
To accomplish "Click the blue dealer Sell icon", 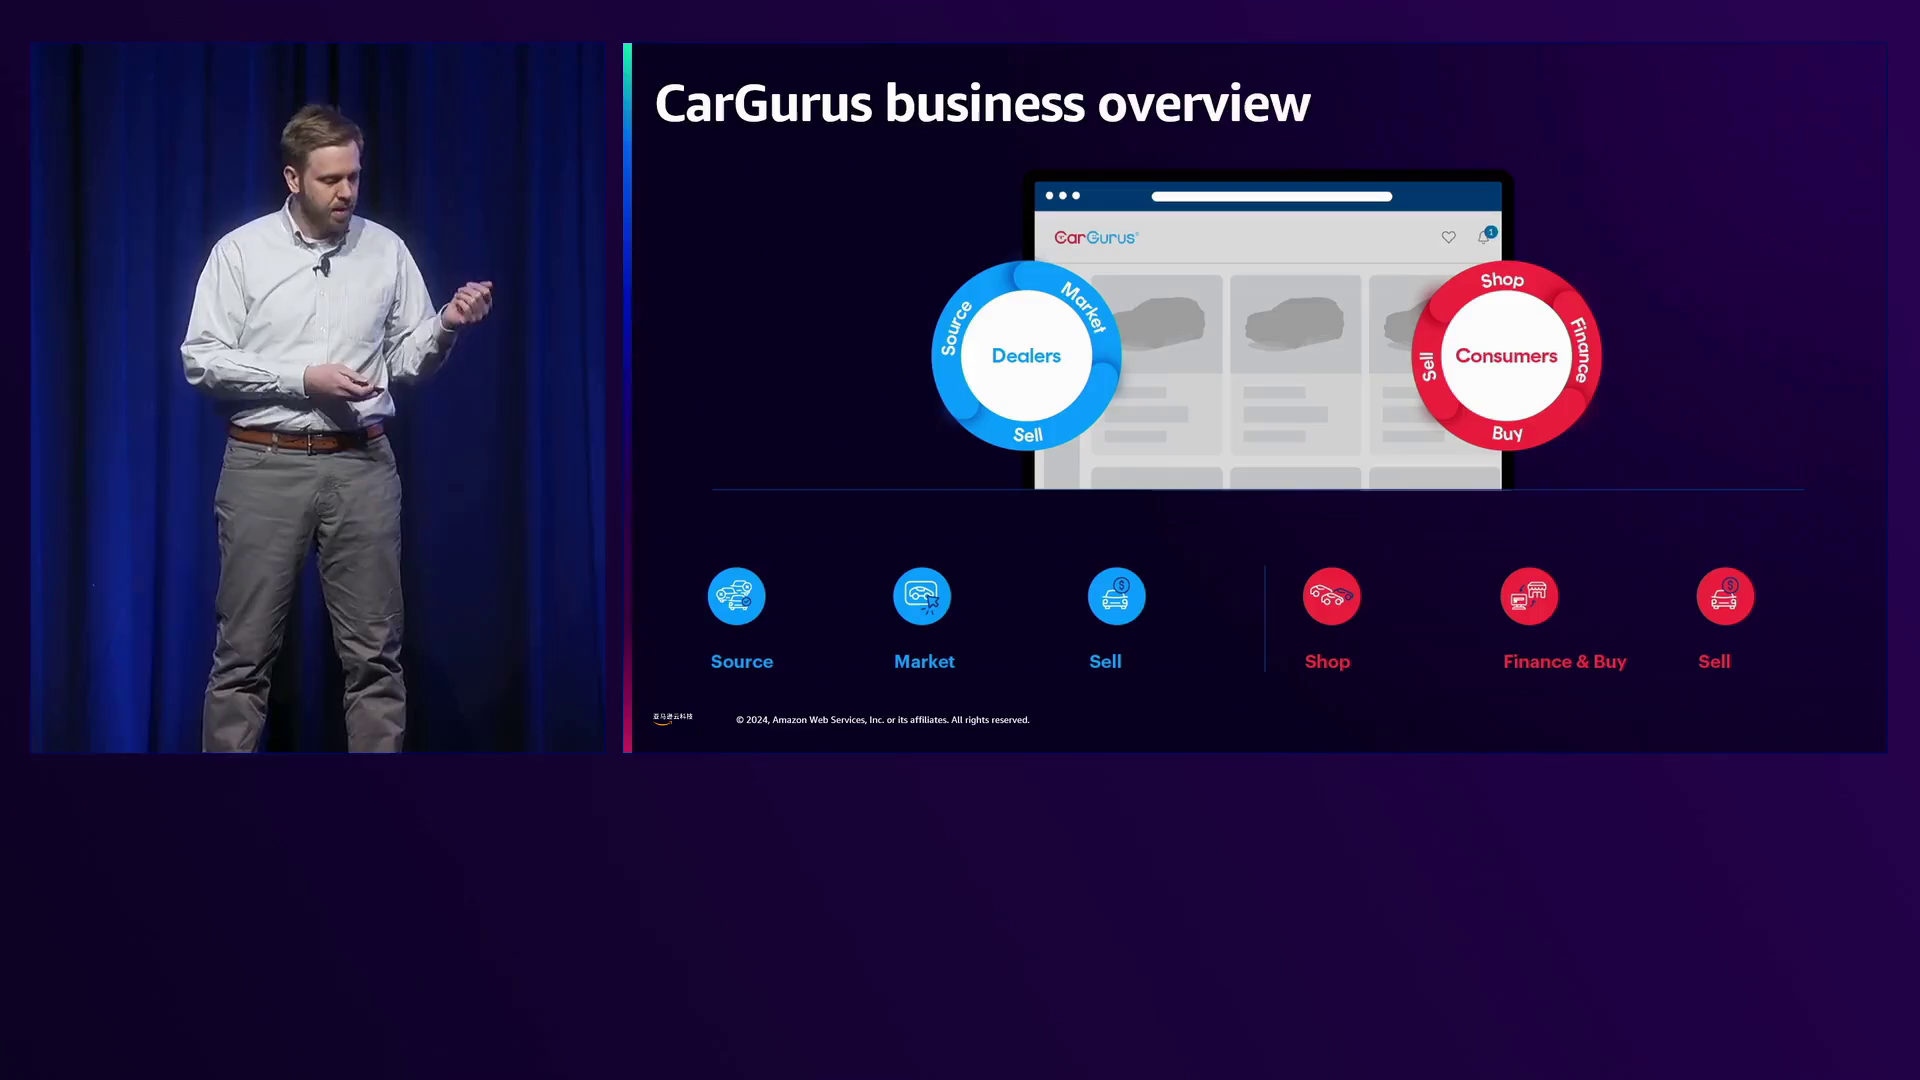I will pos(1116,596).
